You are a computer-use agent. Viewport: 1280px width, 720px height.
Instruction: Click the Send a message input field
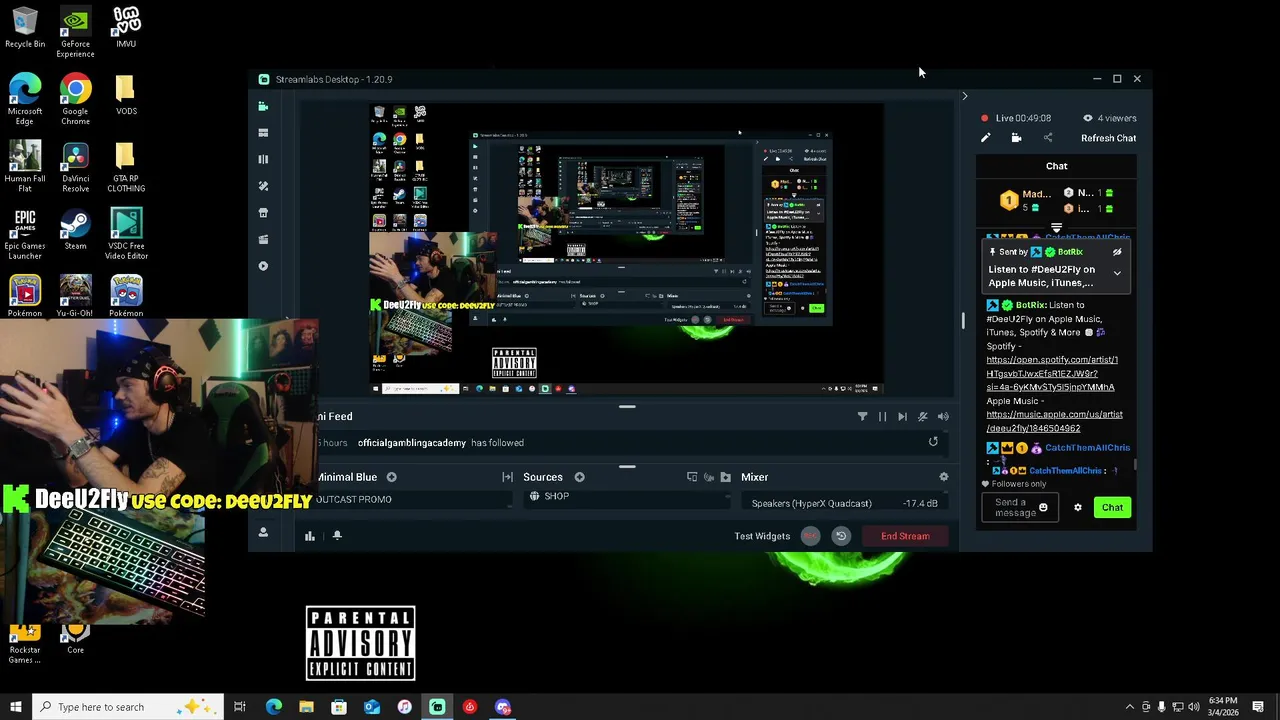tap(1019, 507)
